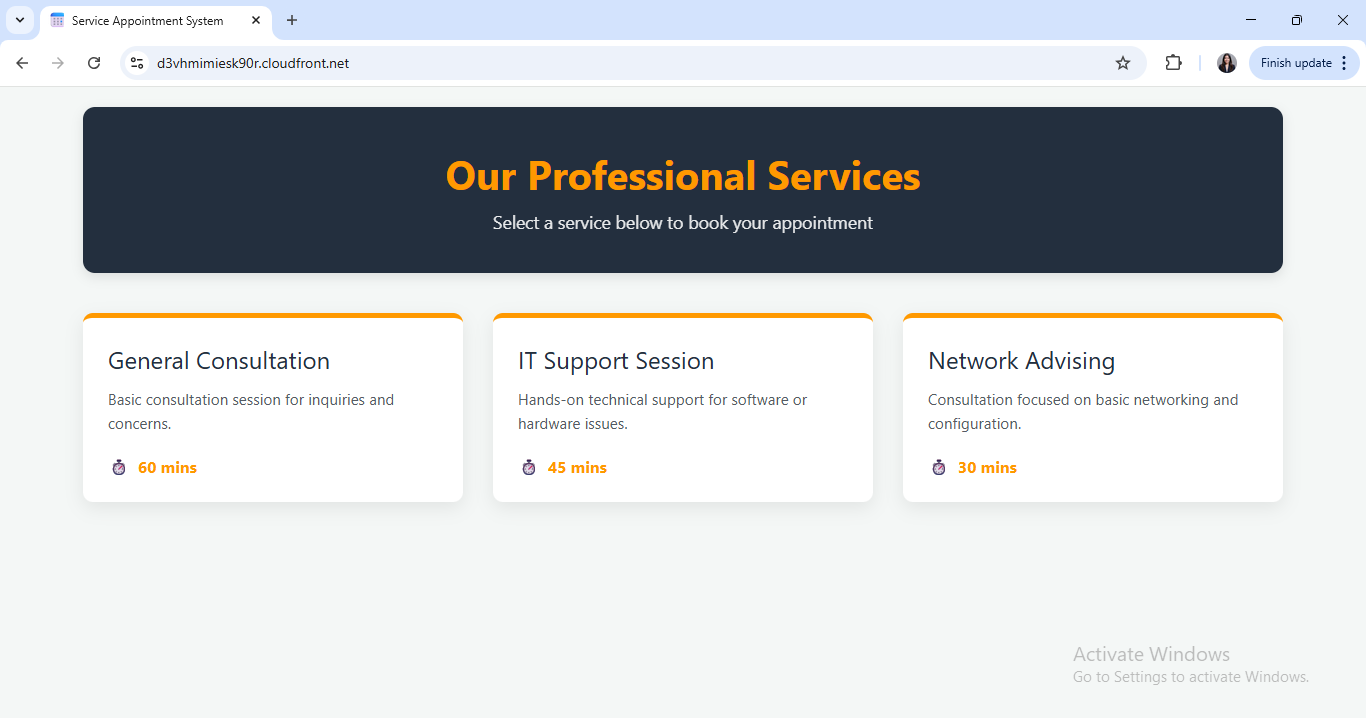Expand the tab search dropdown arrow
Image resolution: width=1366 pixels, height=718 pixels.
tap(19, 20)
